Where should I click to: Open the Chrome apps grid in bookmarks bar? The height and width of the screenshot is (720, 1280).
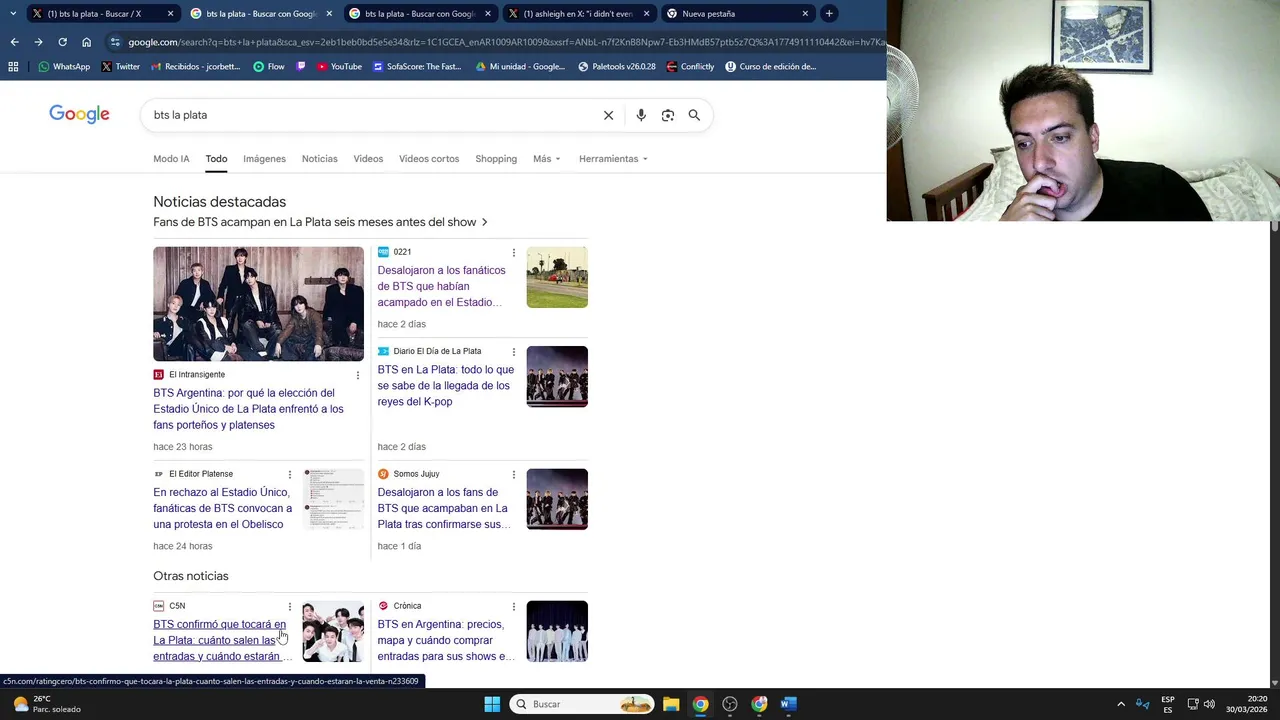point(13,67)
